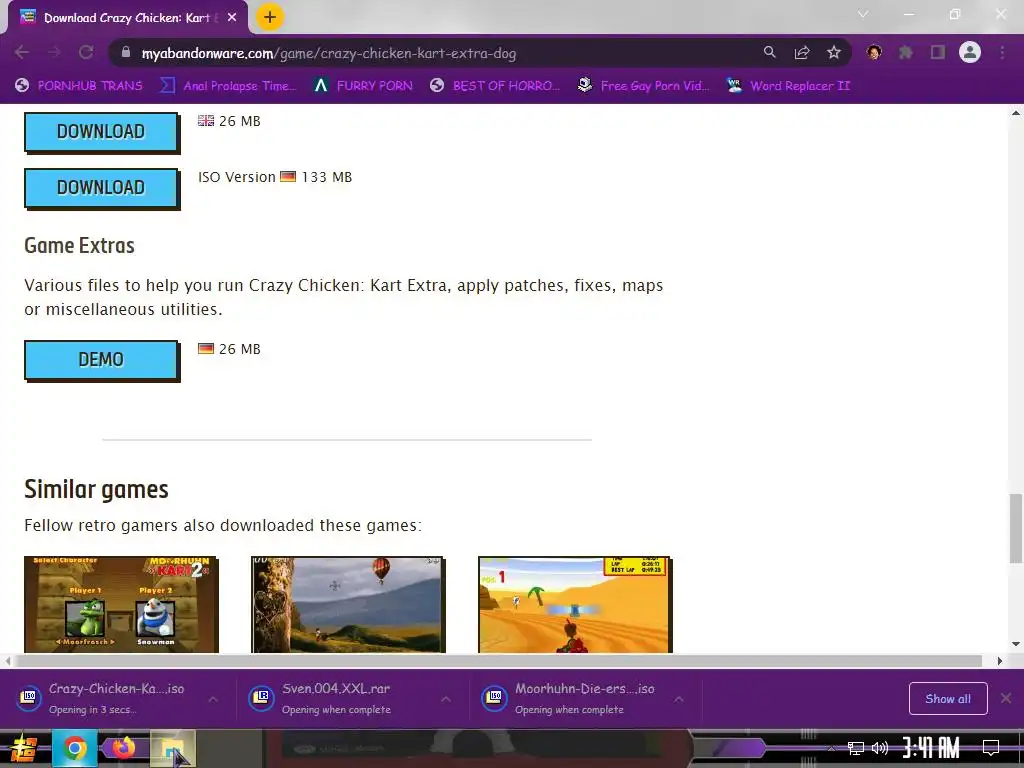
Task: Click the volume speaker tray icon
Action: click(880, 748)
